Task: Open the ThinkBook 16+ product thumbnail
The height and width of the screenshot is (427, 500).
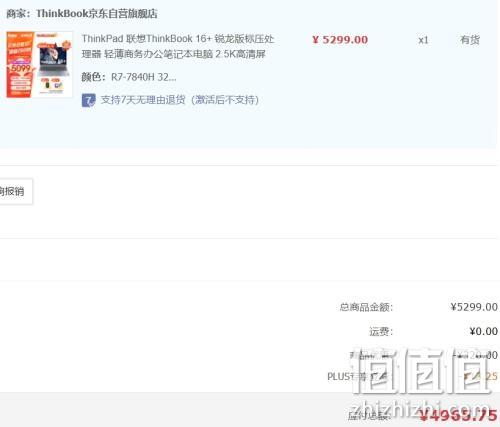Action: tap(39, 64)
